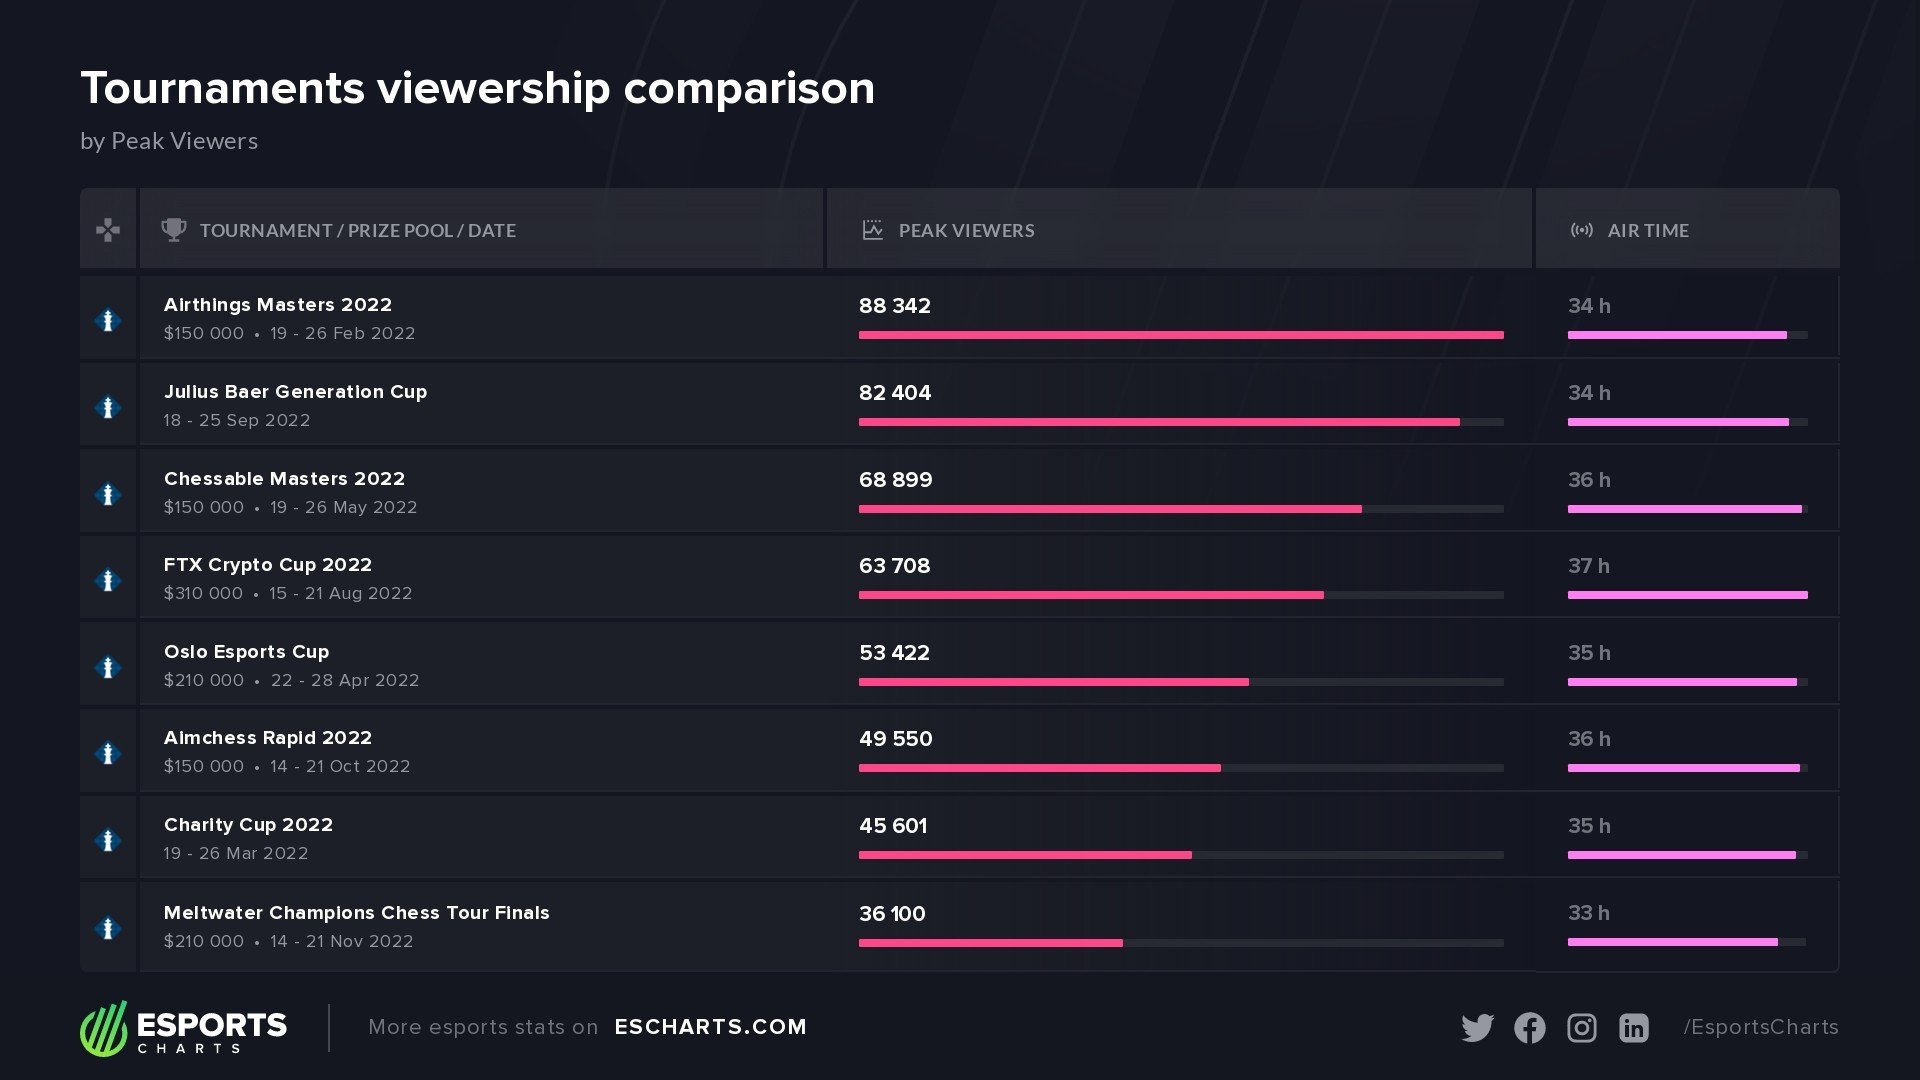Open the Instagram icon link
The height and width of the screenshot is (1080, 1920).
tap(1581, 1028)
